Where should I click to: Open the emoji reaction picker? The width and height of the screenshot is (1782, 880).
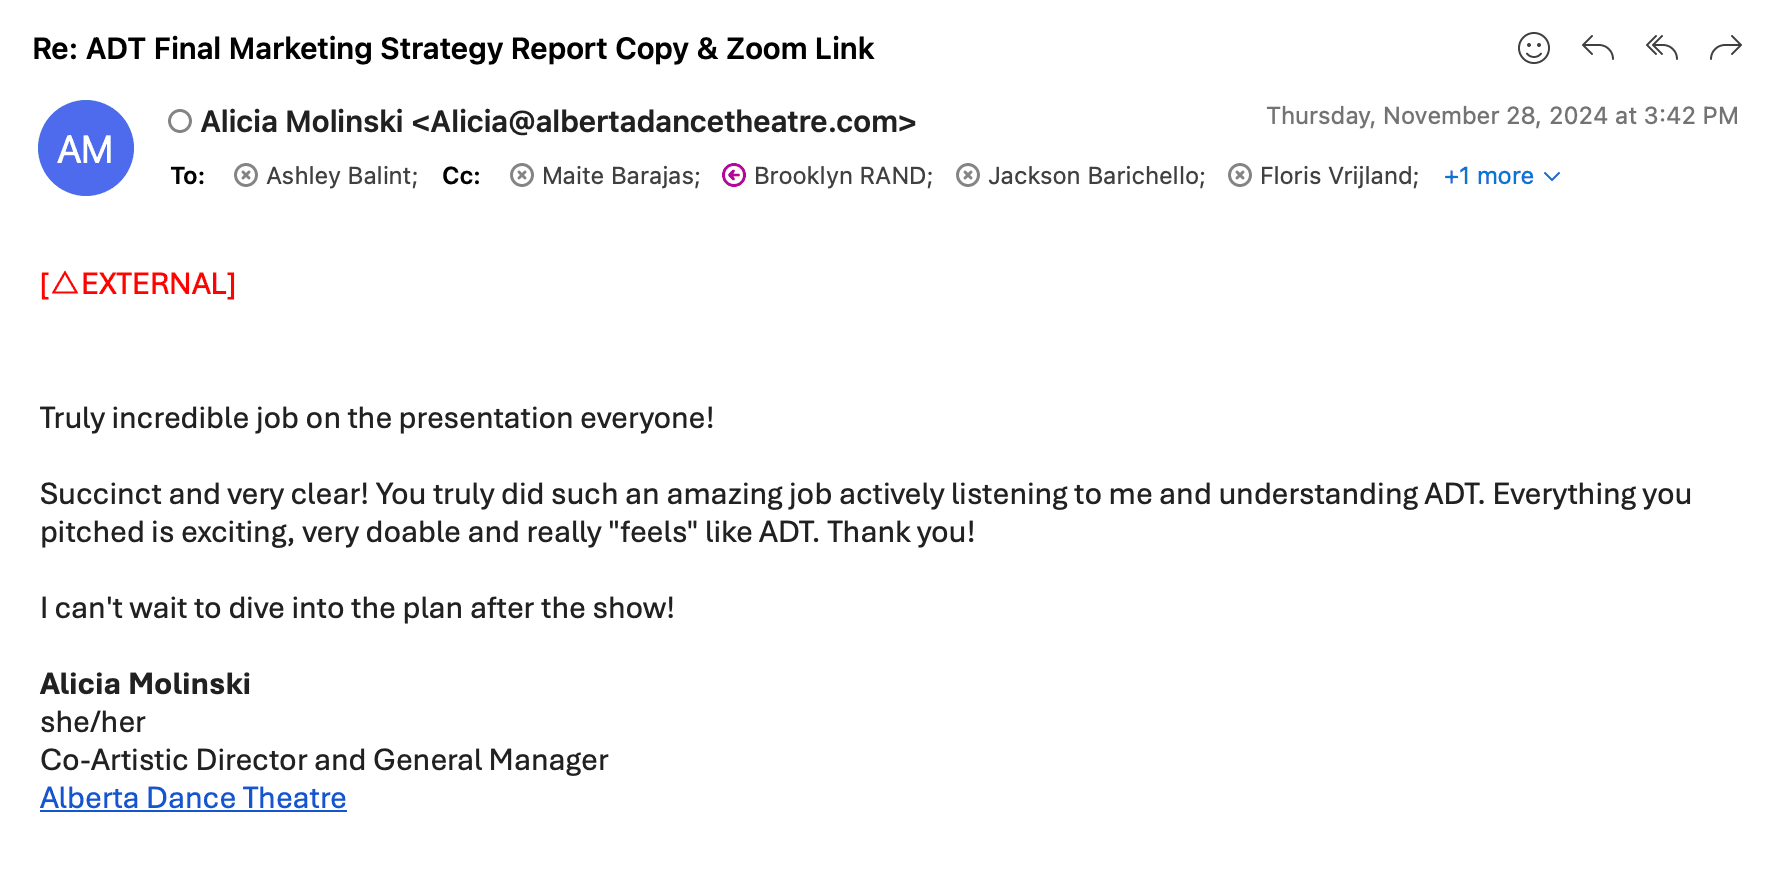click(x=1533, y=48)
